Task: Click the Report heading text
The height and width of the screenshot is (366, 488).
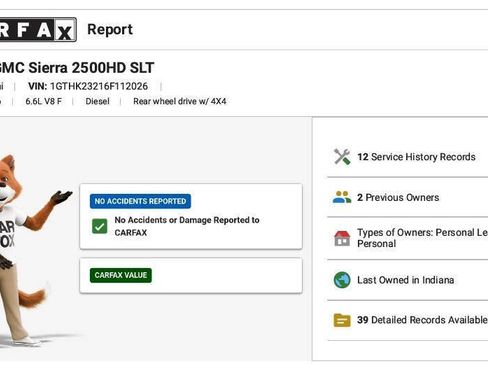Action: tap(110, 30)
